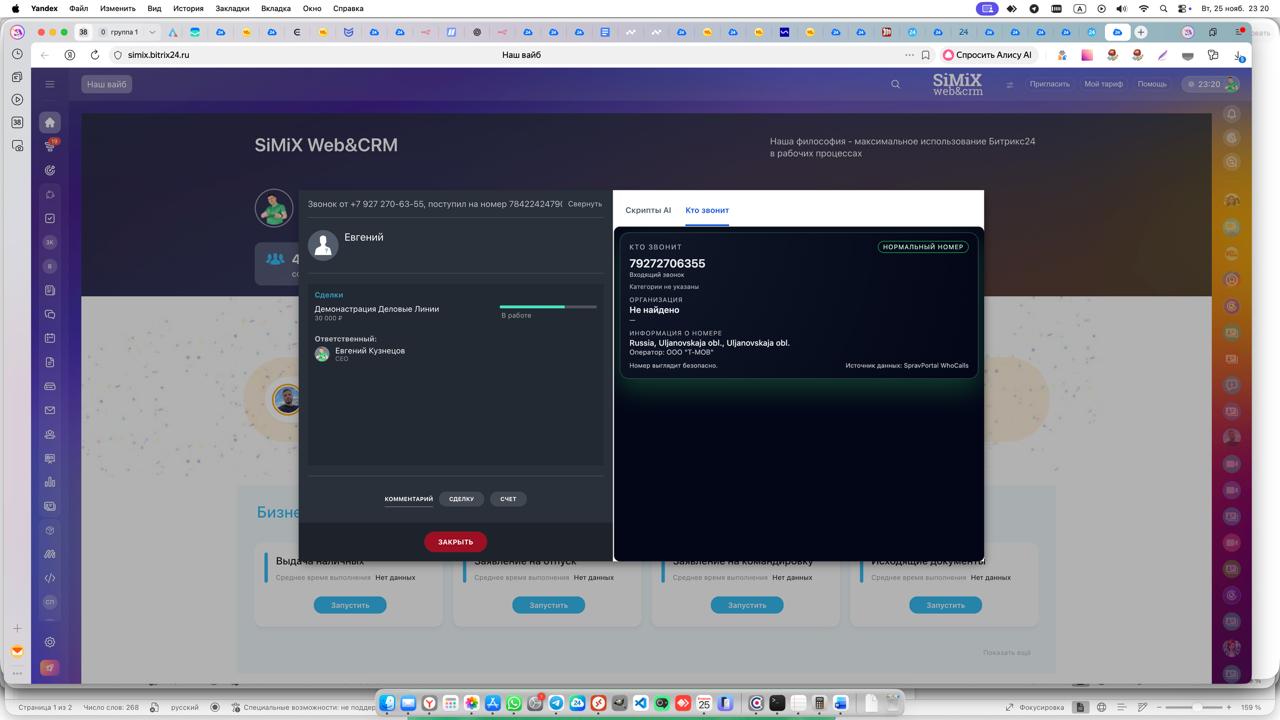Open the App Store from the Dock
Viewport: 1280px width, 720px height.
coord(493,703)
